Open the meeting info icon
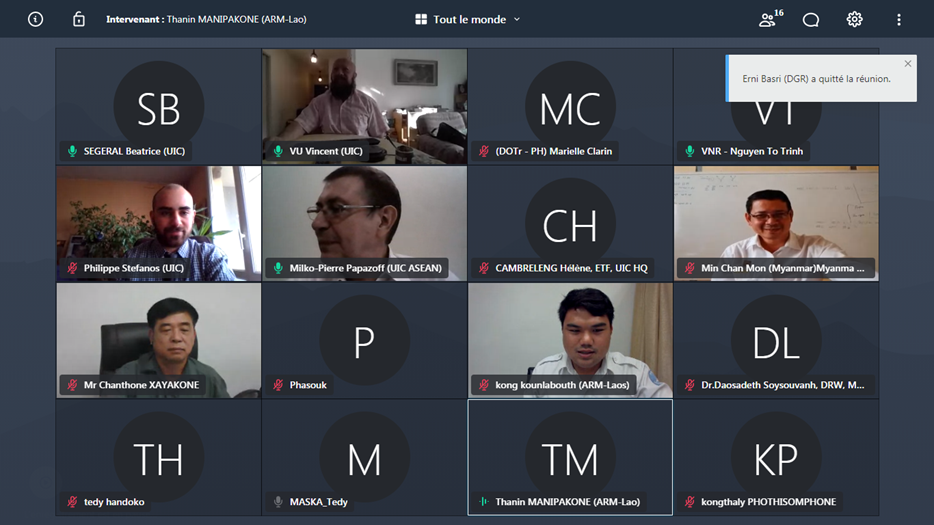Screen dimensions: 934x525 pyautogui.click(x=36, y=20)
